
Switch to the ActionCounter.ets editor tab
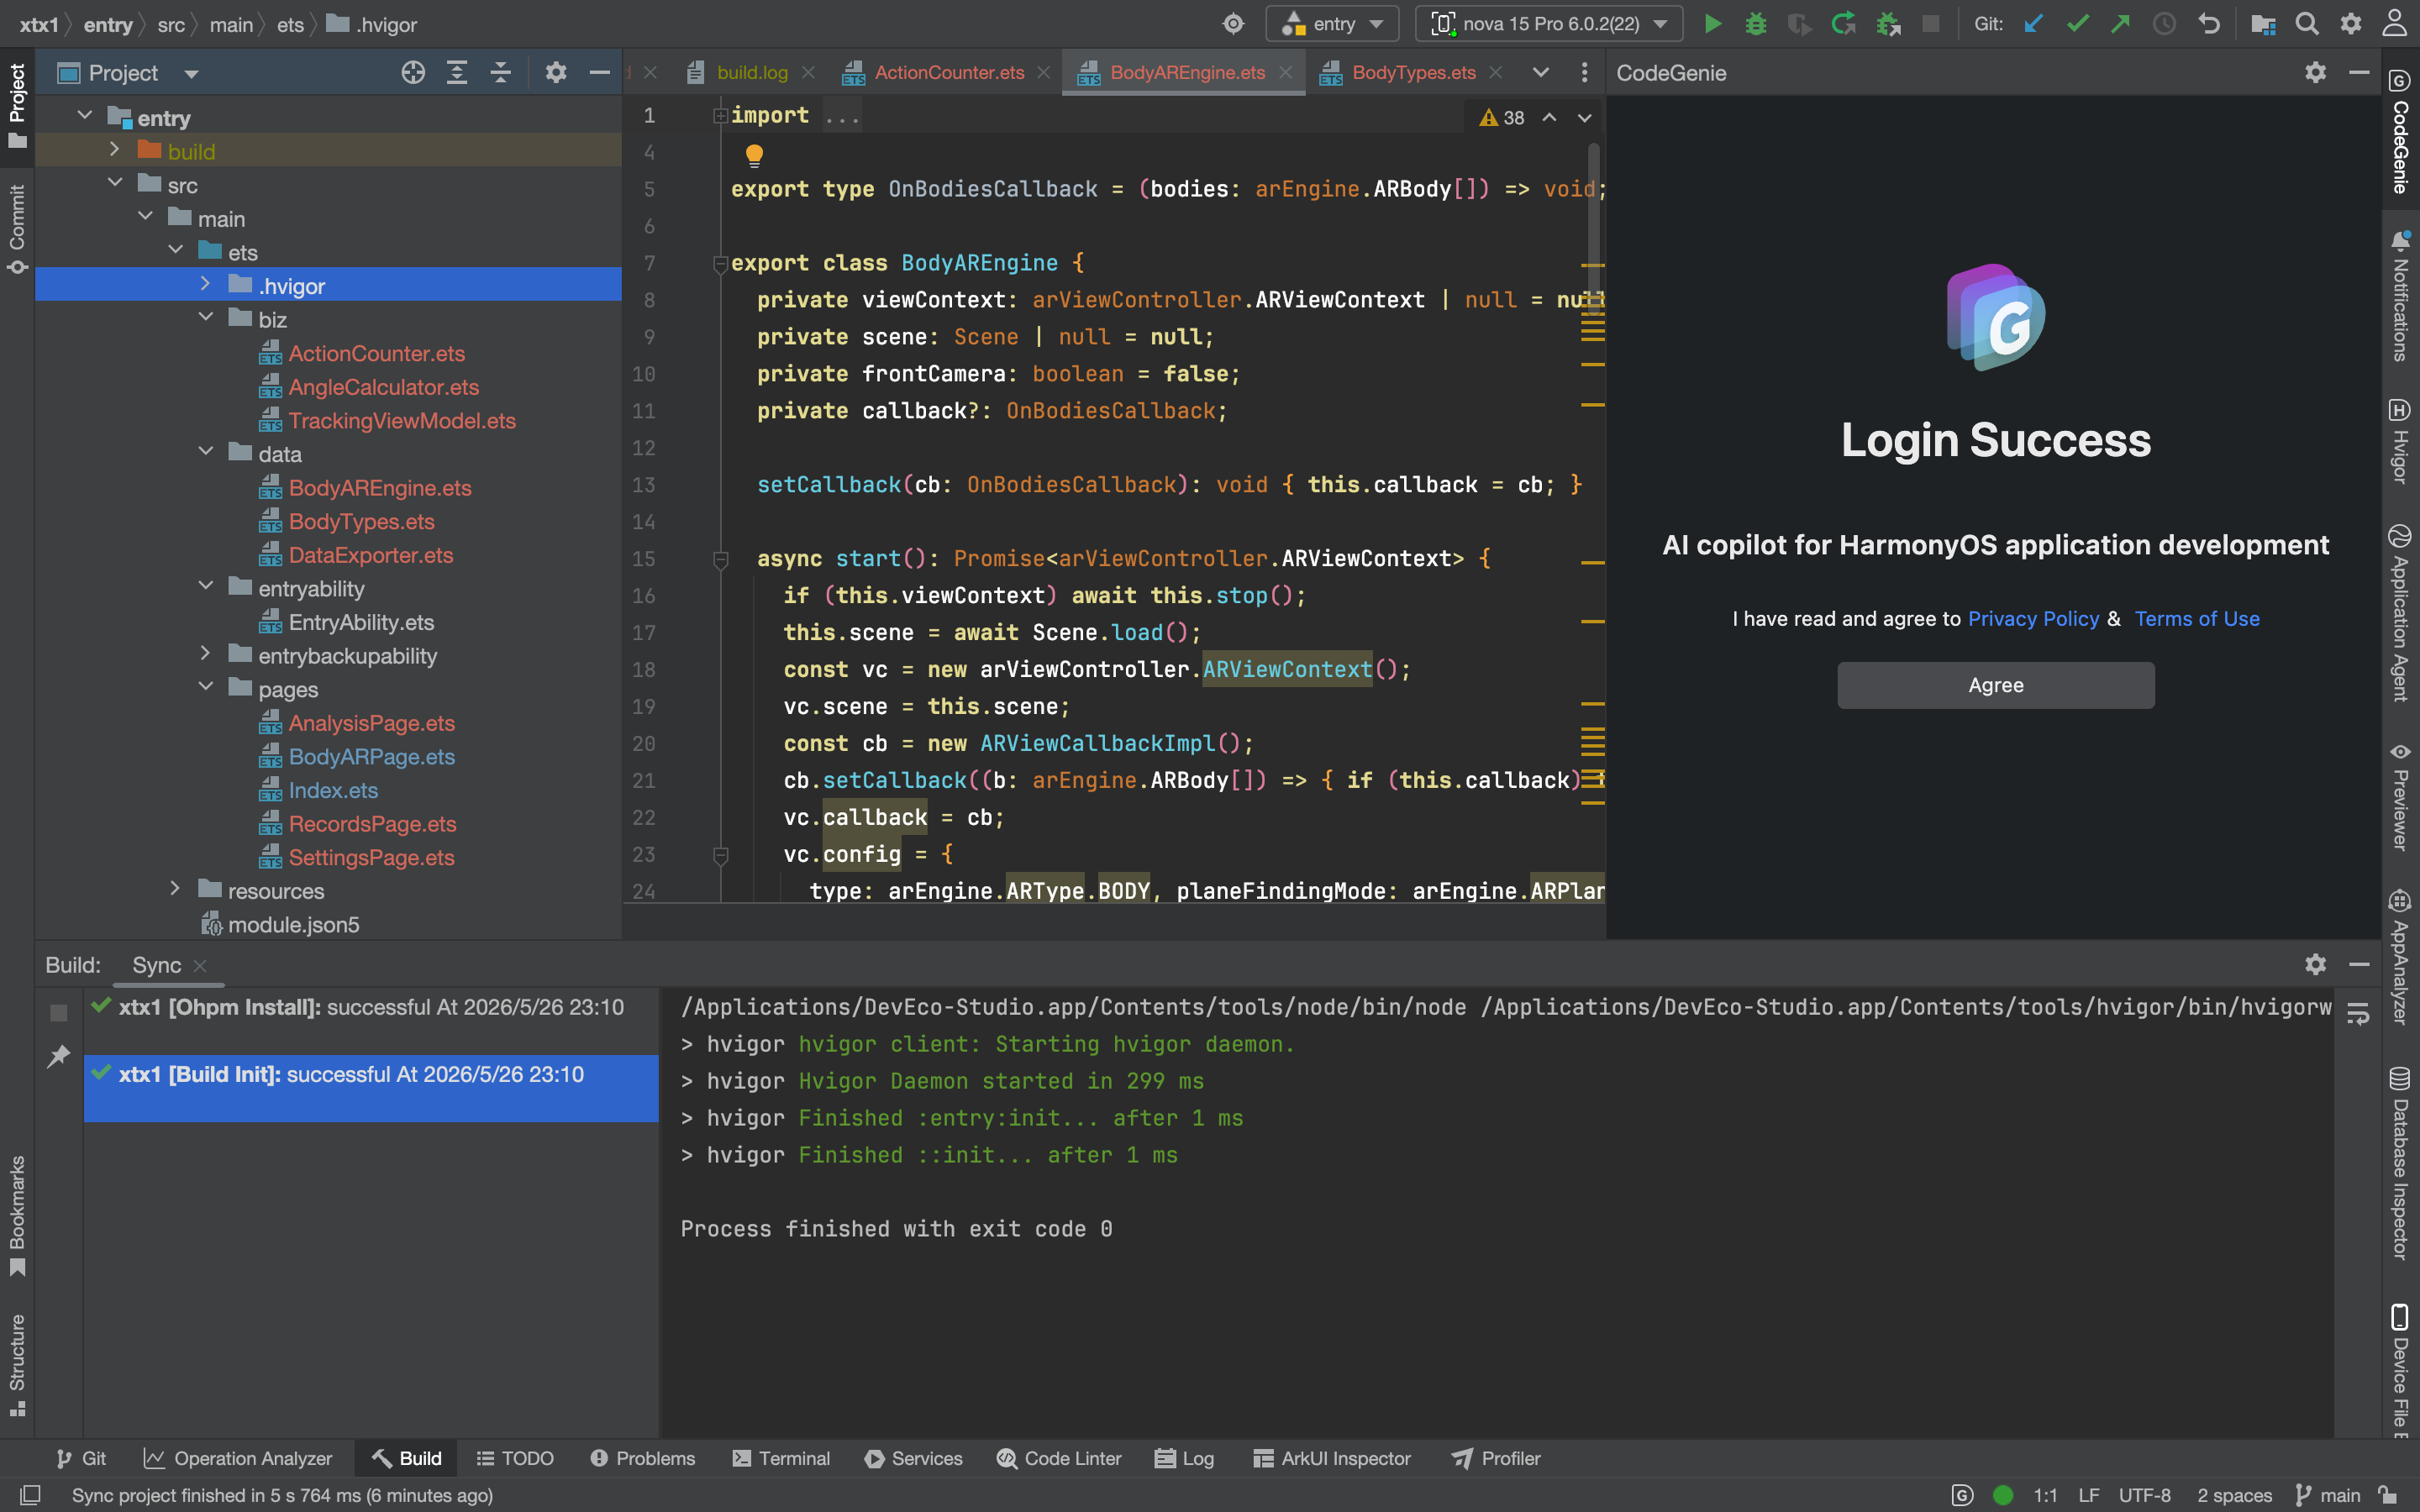pos(948,73)
